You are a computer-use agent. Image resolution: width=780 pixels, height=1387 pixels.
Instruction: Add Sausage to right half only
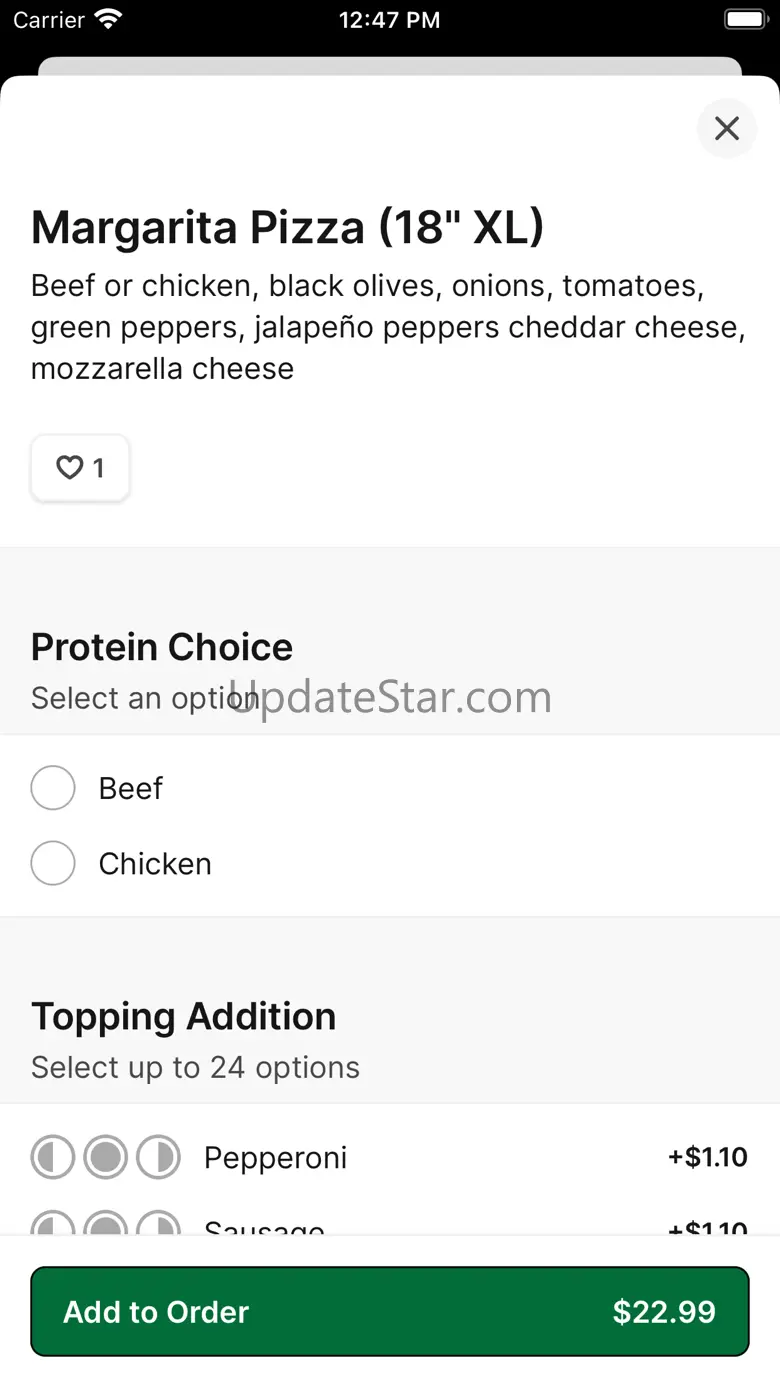(x=158, y=1224)
